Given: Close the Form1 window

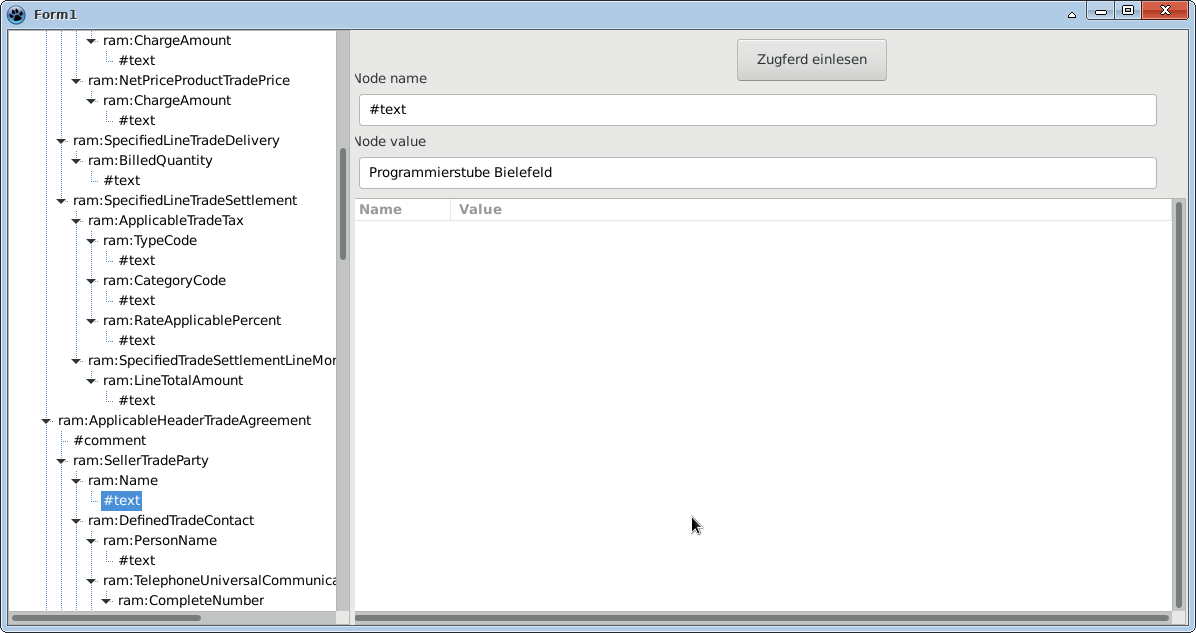Looking at the screenshot, I should (1165, 11).
